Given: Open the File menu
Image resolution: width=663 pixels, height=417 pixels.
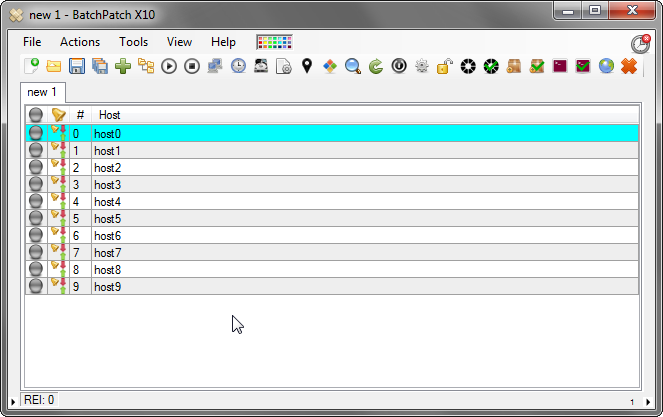Looking at the screenshot, I should click(x=32, y=42).
